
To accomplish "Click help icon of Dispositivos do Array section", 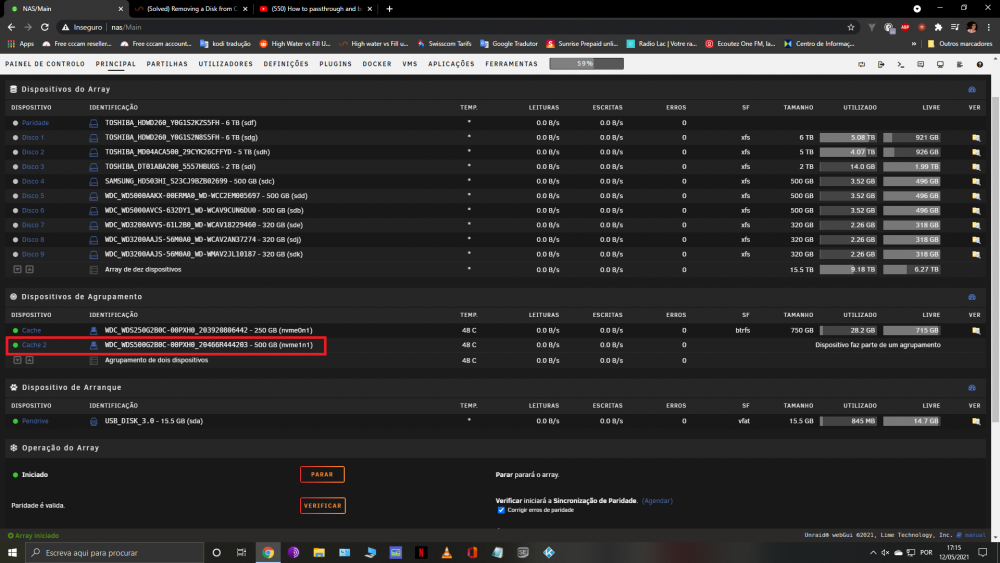I will pos(972,90).
